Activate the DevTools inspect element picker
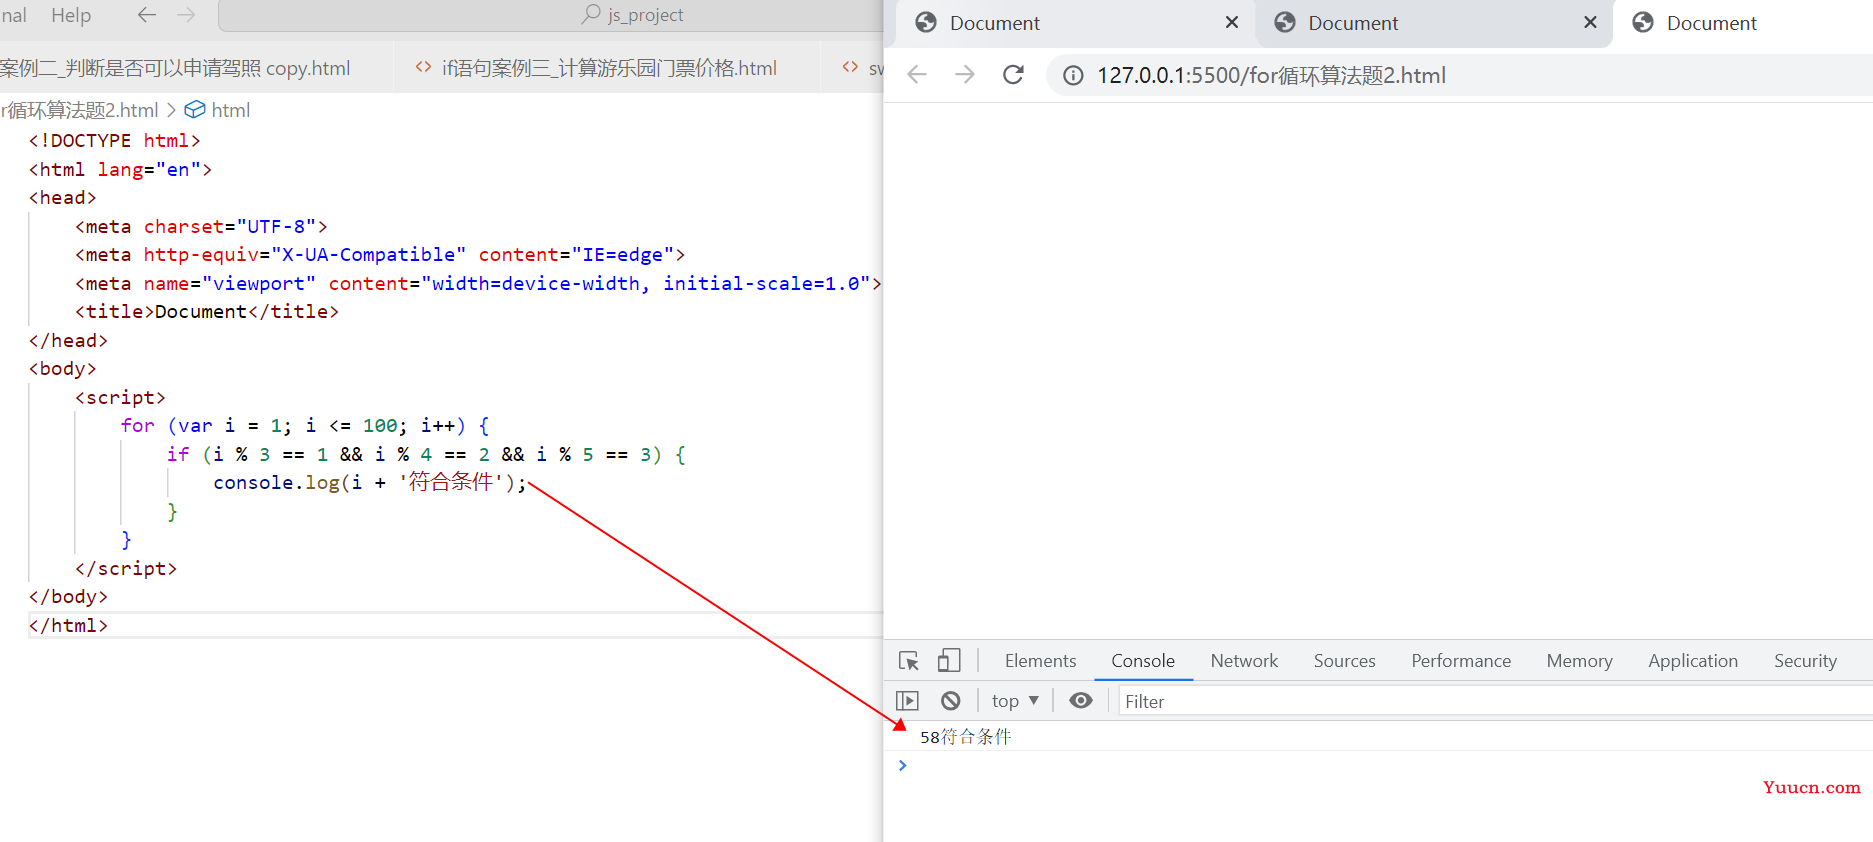 coord(909,661)
